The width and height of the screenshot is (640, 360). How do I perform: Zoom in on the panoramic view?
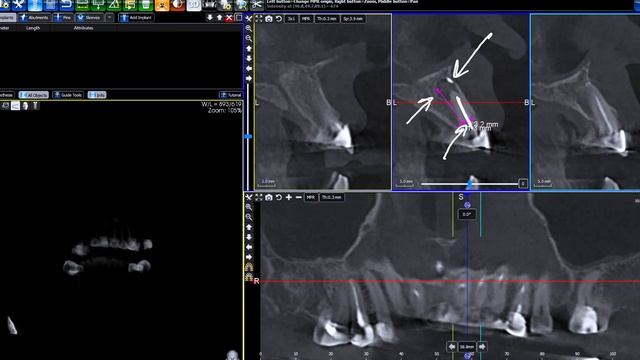coord(249,207)
